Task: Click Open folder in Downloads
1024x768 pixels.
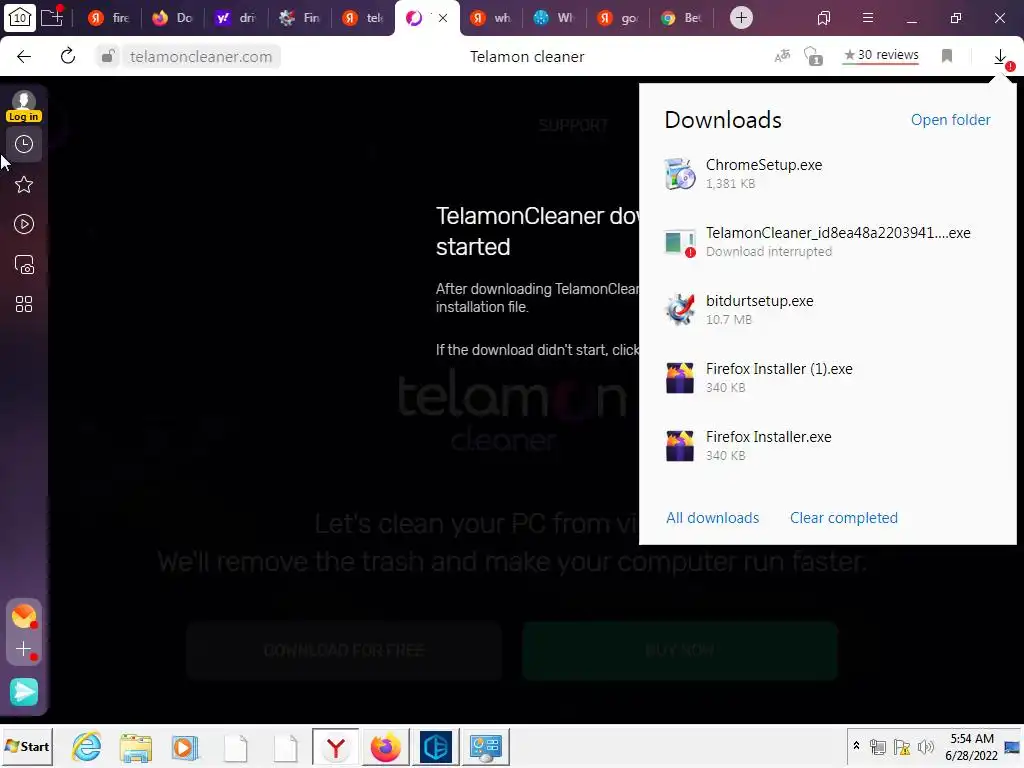Action: tap(950, 120)
